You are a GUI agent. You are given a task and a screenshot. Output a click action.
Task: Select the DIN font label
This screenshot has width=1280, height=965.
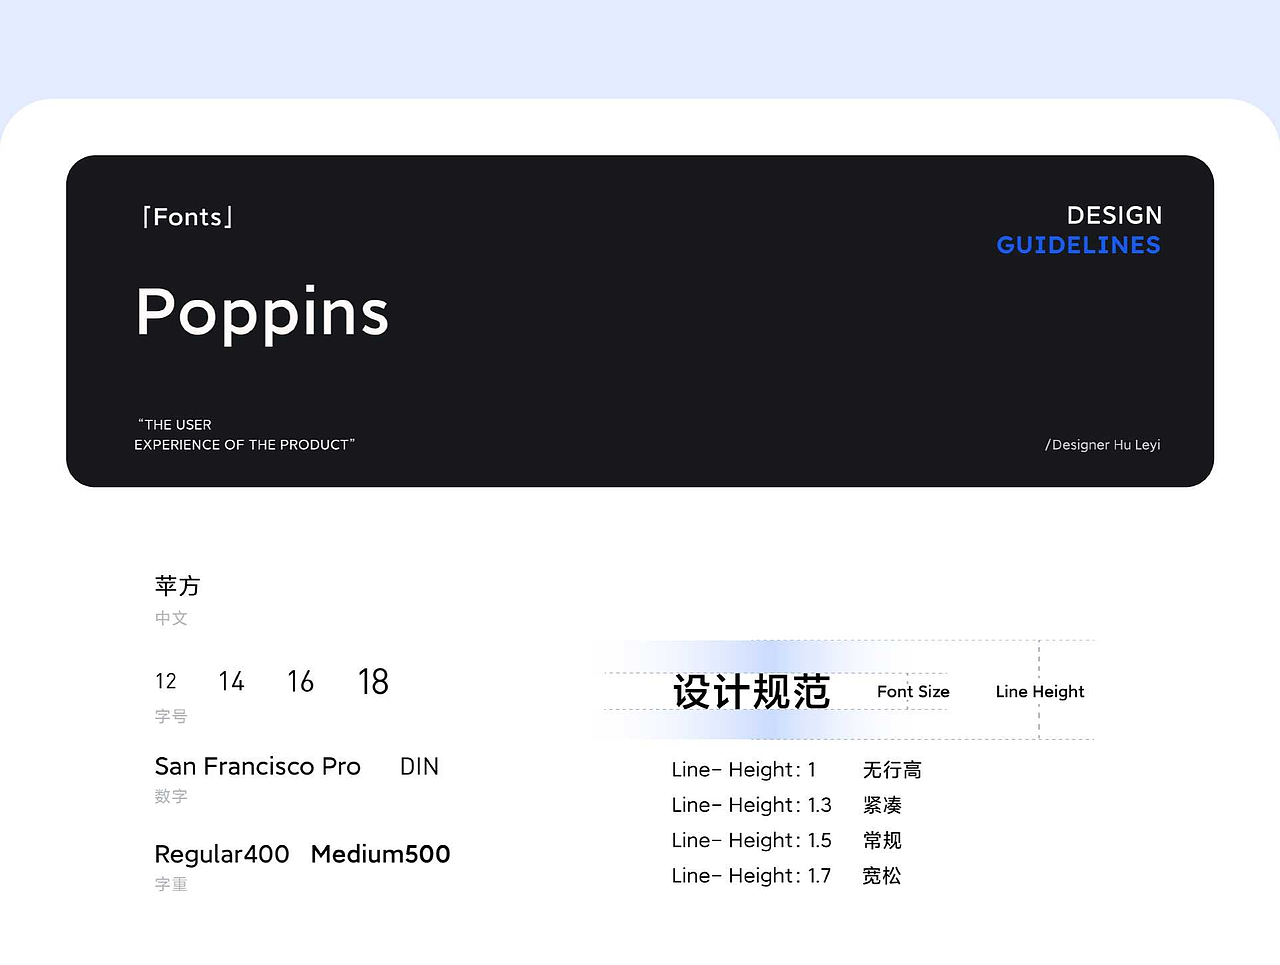point(419,767)
